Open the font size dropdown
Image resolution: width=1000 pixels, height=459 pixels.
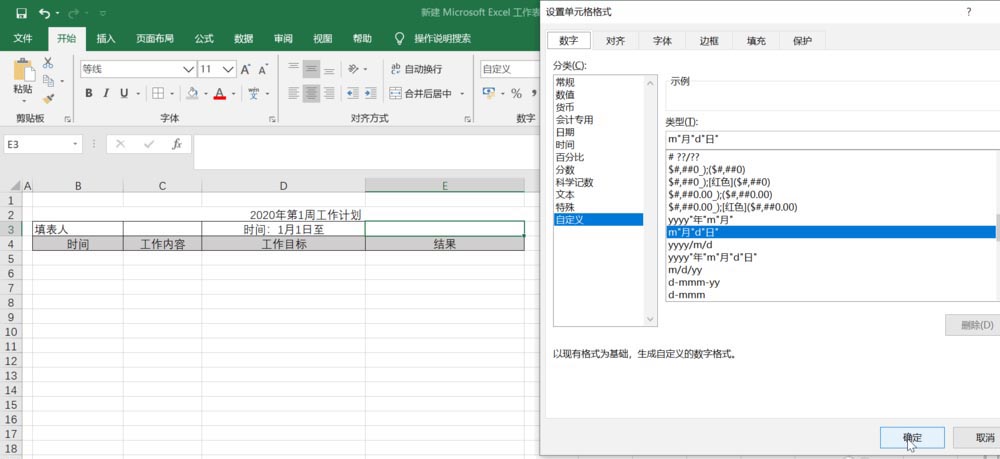coord(230,69)
